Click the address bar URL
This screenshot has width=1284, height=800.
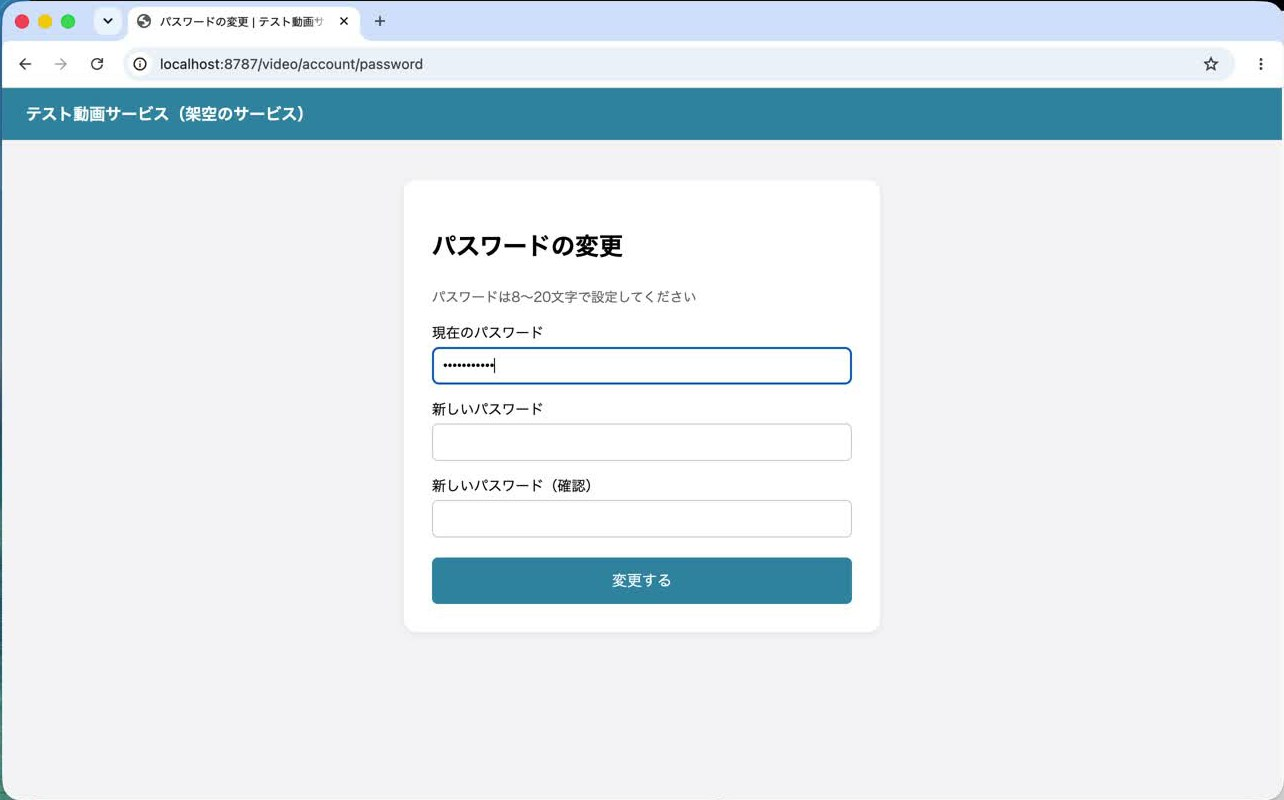pos(291,64)
